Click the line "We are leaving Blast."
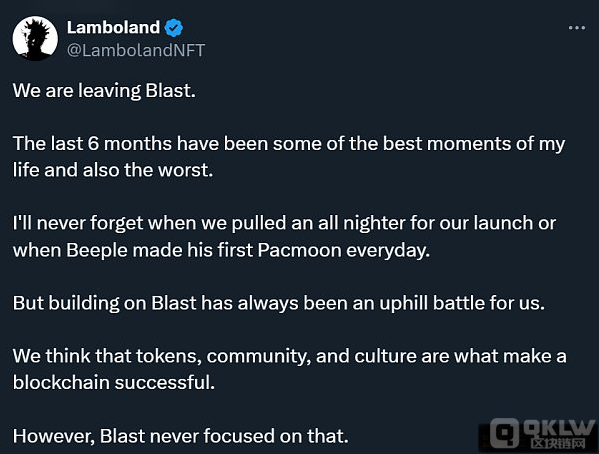Image resolution: width=599 pixels, height=454 pixels. [x=104, y=91]
